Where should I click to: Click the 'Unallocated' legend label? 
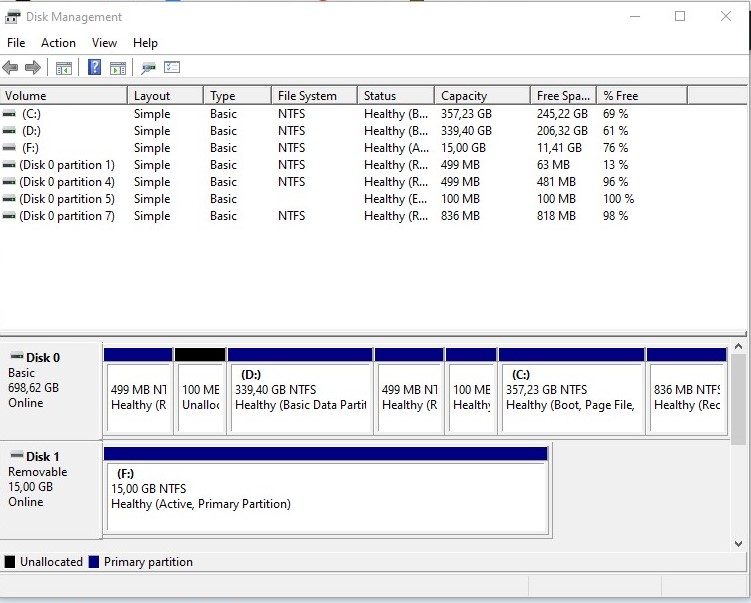coord(51,562)
